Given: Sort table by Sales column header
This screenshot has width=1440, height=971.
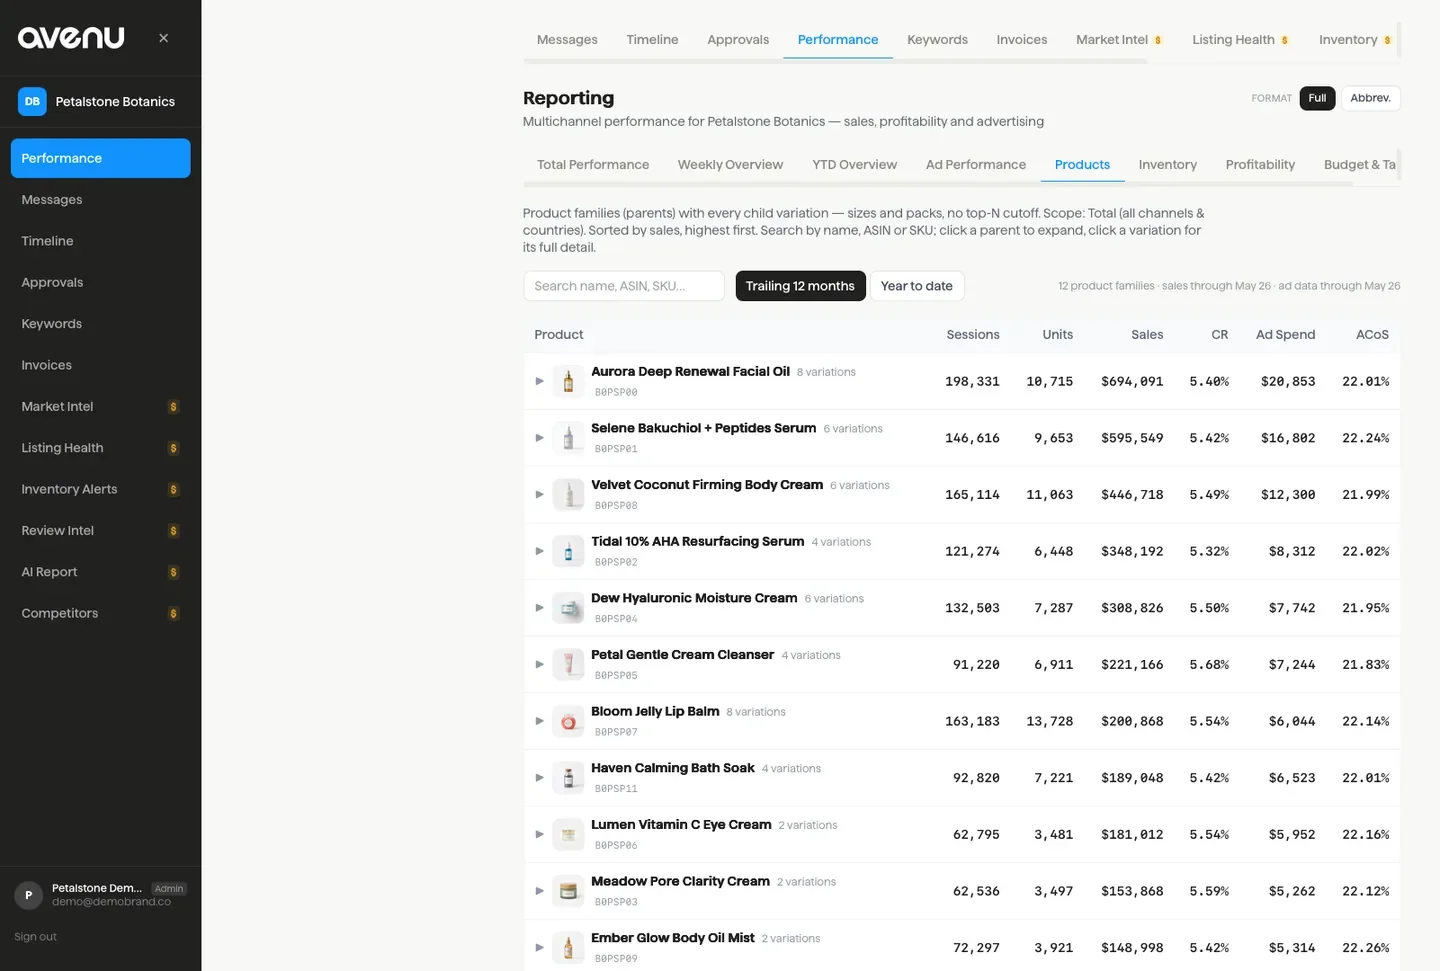Looking at the screenshot, I should [1147, 335].
